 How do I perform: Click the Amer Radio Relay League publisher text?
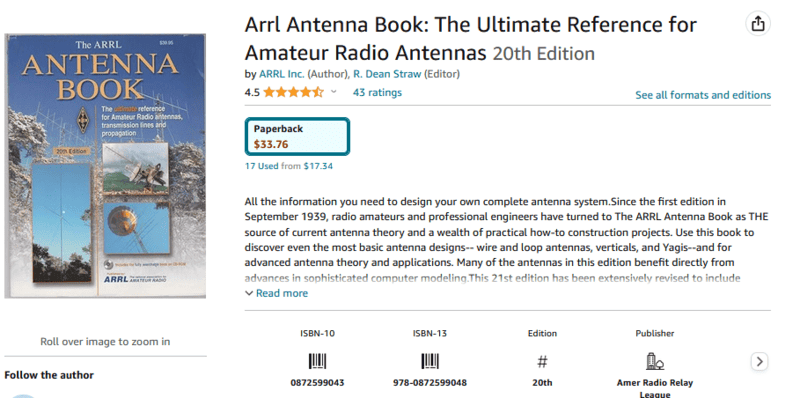(655, 388)
